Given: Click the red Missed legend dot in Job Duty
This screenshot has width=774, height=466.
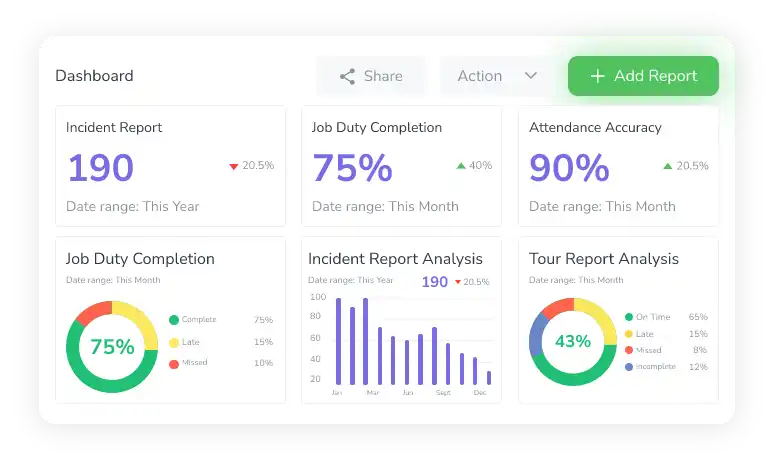Looking at the screenshot, I should point(174,364).
